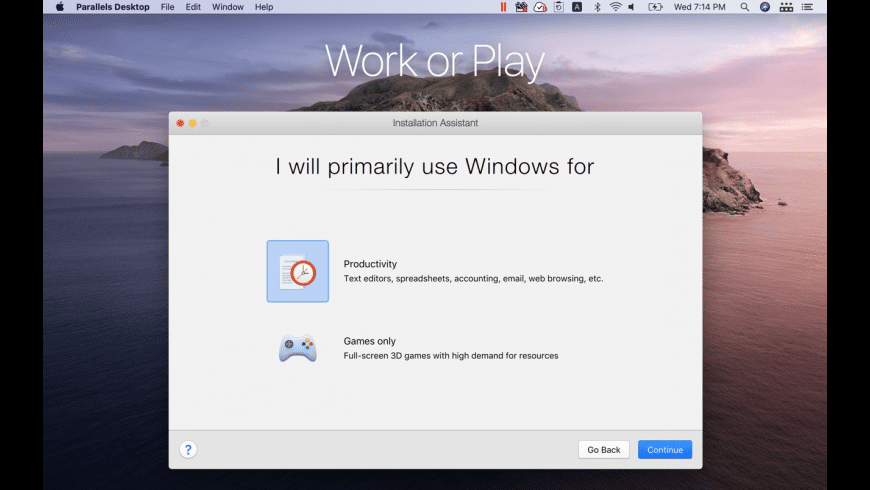Click the Siri icon in menu bar
870x490 pixels.
click(x=765, y=7)
